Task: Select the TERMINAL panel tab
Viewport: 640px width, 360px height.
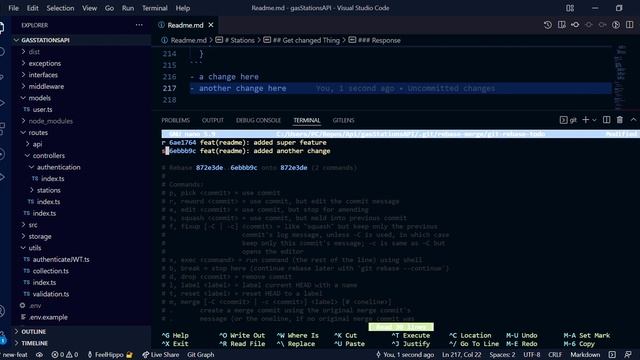Action: (x=307, y=120)
